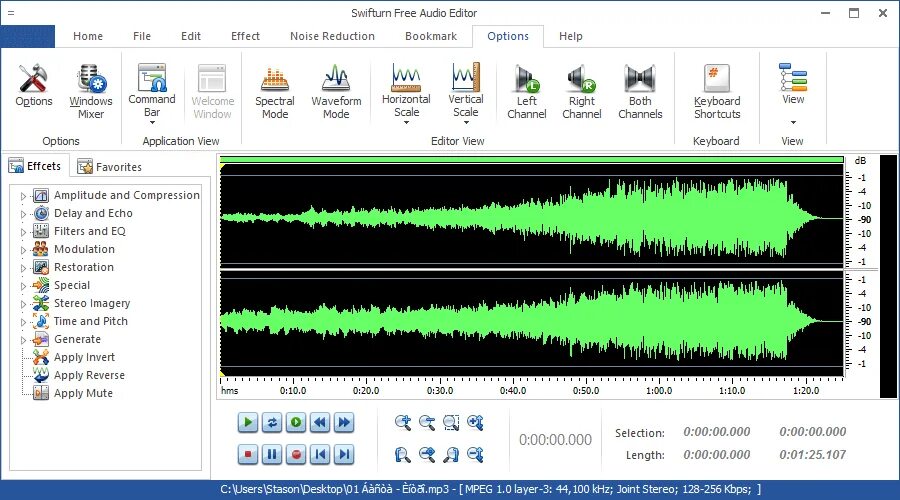Open the Bookmark ribbon tab

pos(431,36)
